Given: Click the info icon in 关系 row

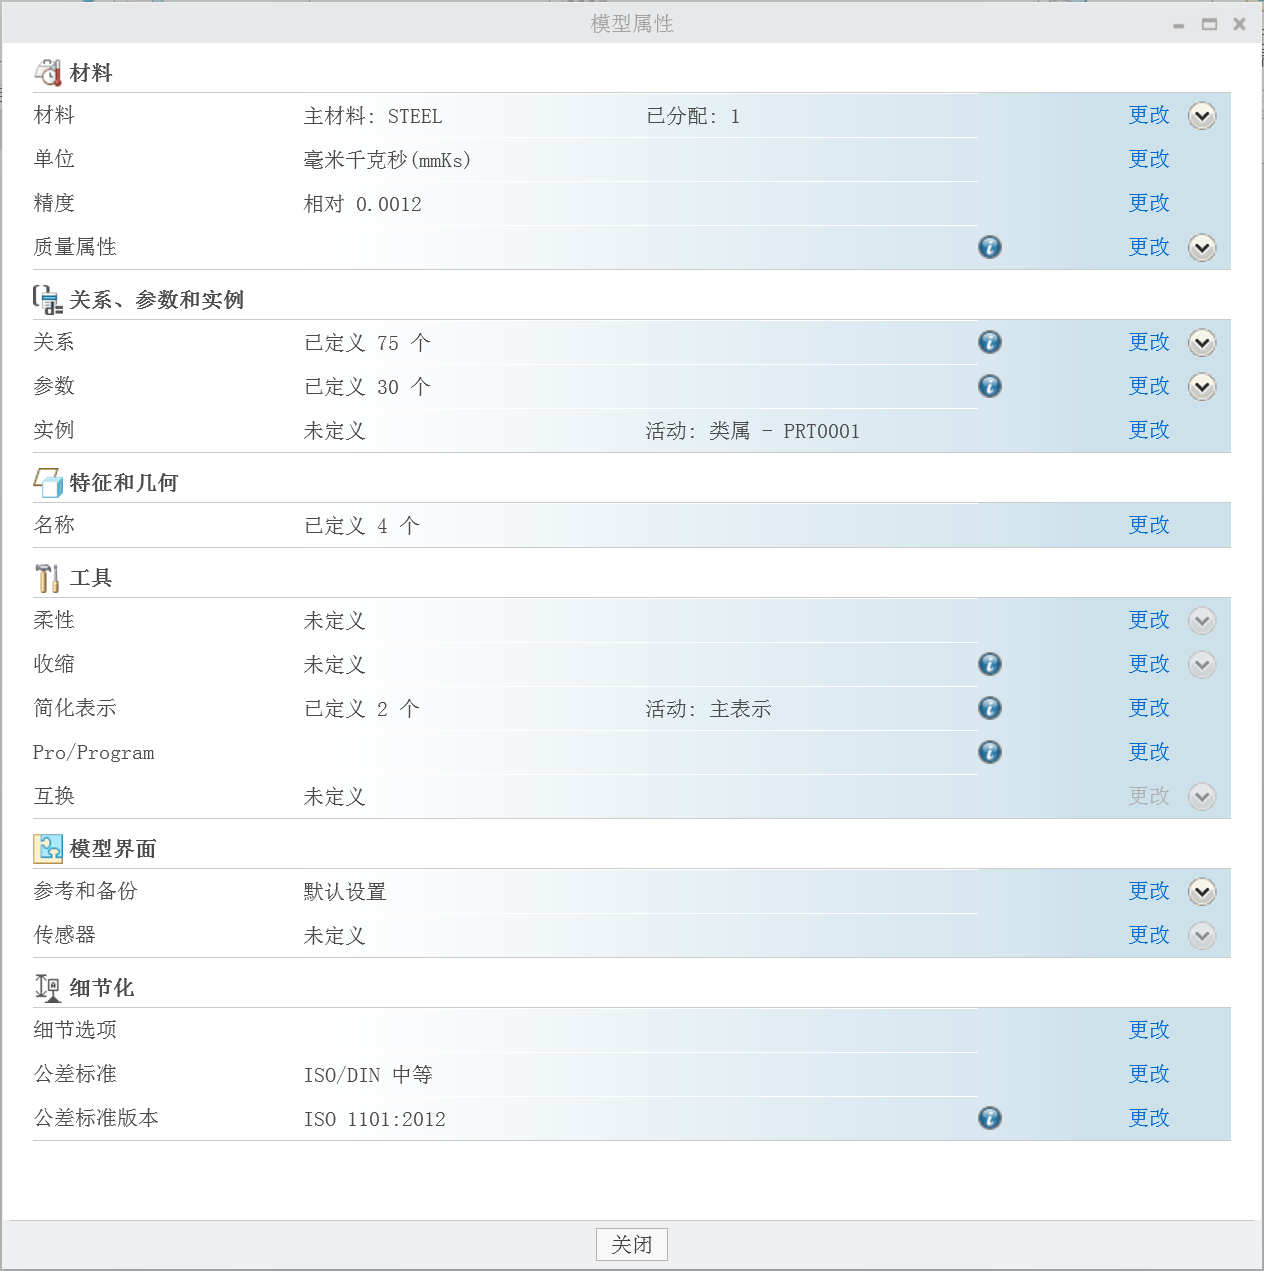Looking at the screenshot, I should tap(989, 342).
